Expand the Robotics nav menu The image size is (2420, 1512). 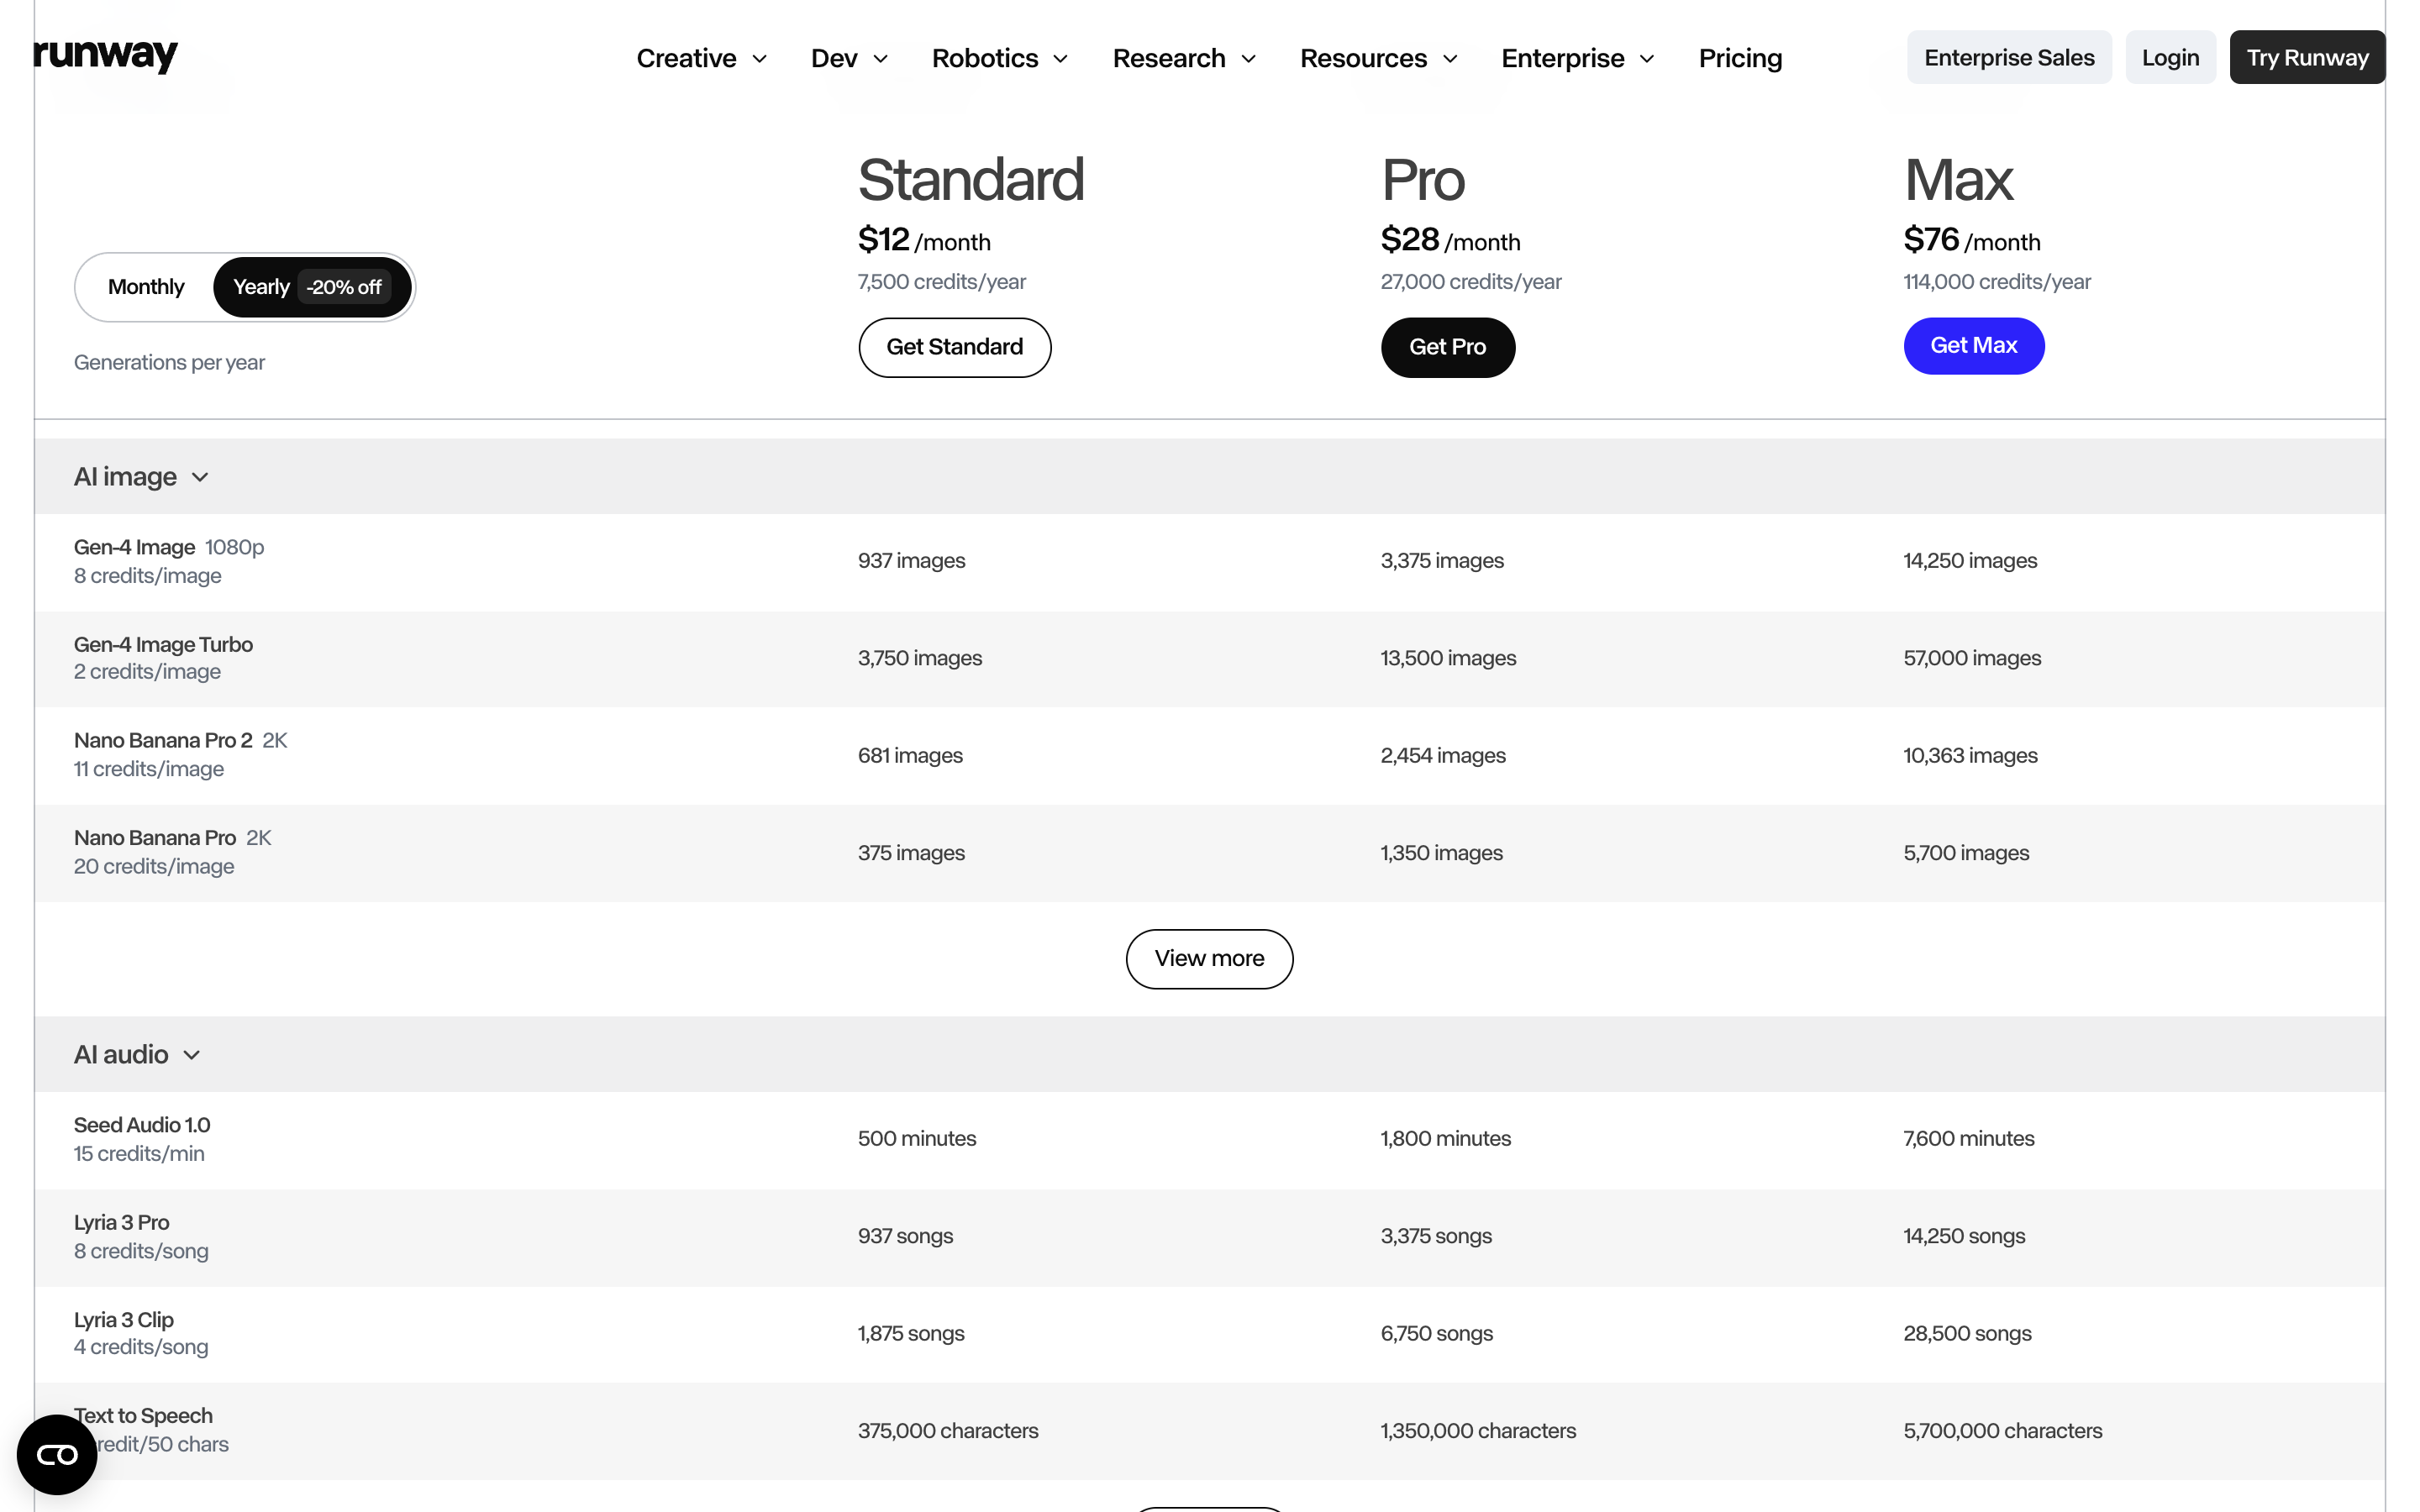(x=1000, y=58)
